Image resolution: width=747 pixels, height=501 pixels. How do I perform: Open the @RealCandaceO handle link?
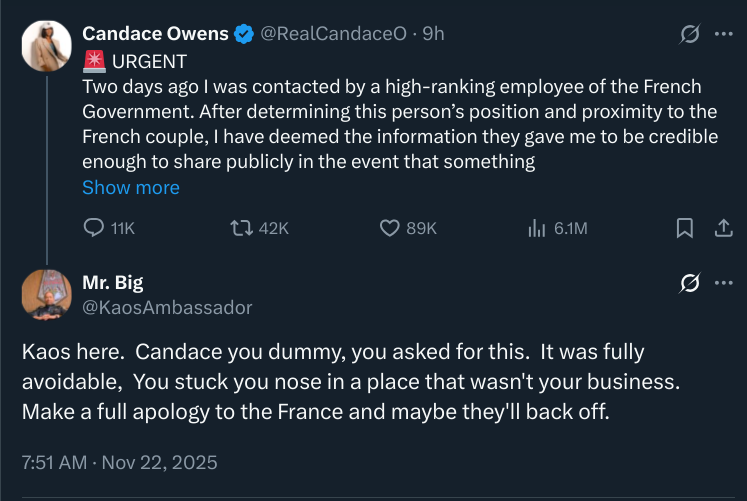[x=333, y=34]
